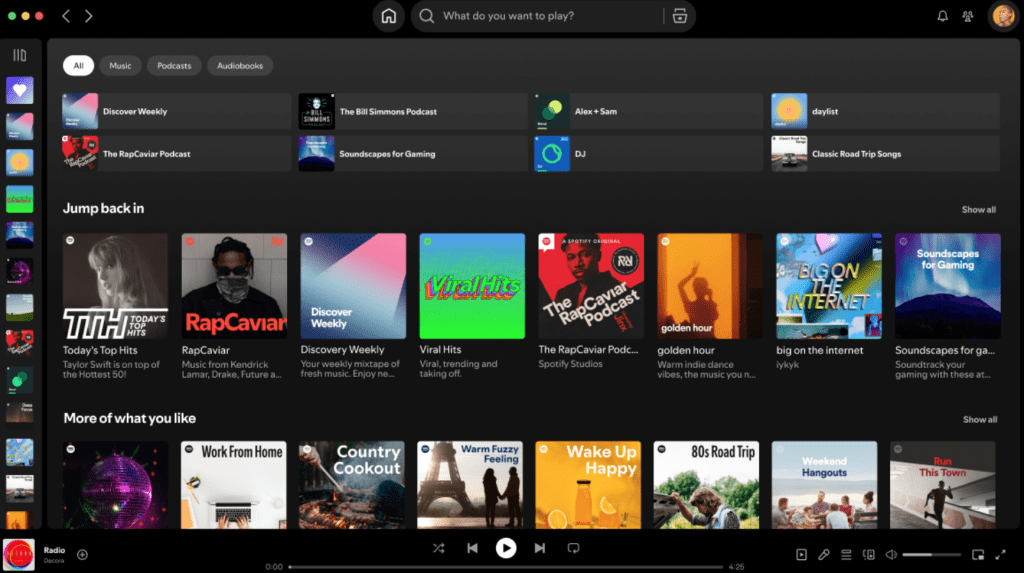The image size is (1024, 573).
Task: Show all in More of what you like
Action: (980, 419)
